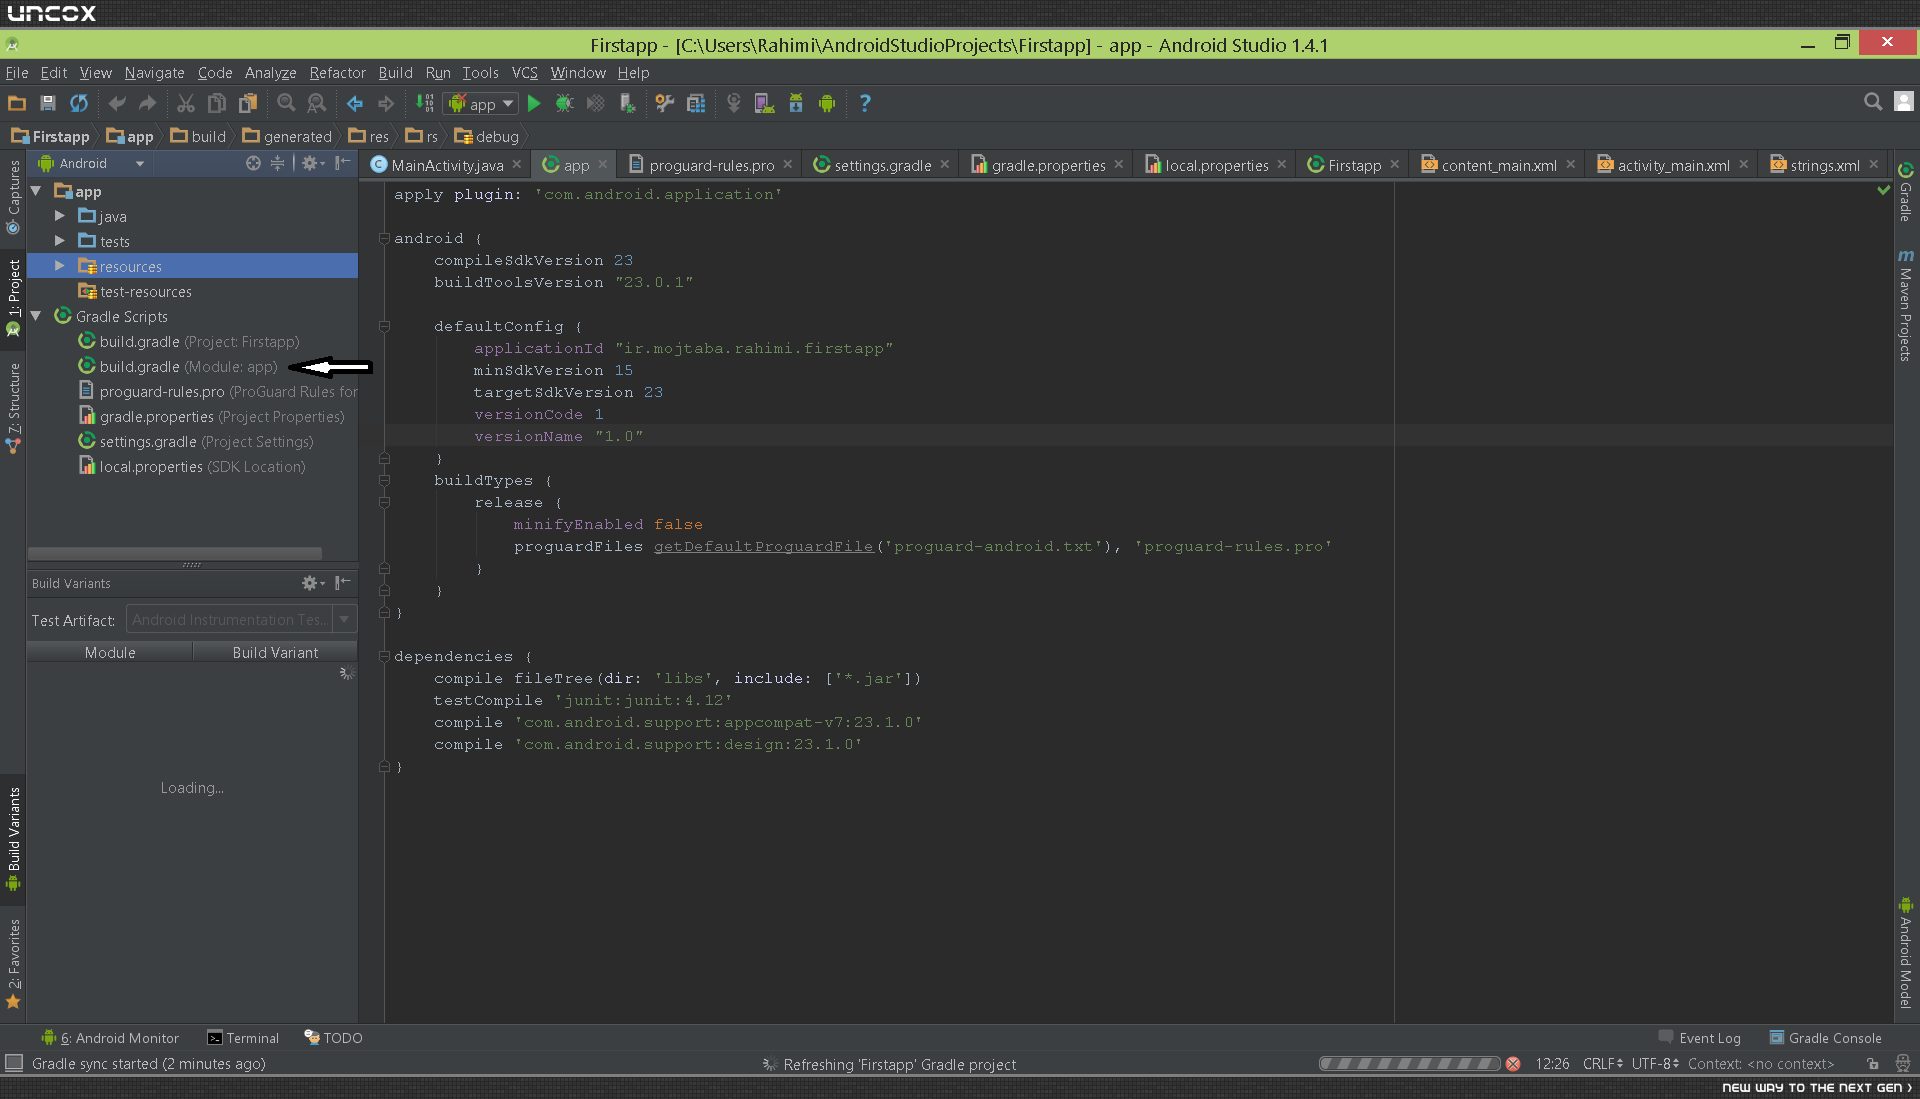1920x1099 pixels.
Task: Click the project tree horizontal scrollbar
Action: pos(175,553)
